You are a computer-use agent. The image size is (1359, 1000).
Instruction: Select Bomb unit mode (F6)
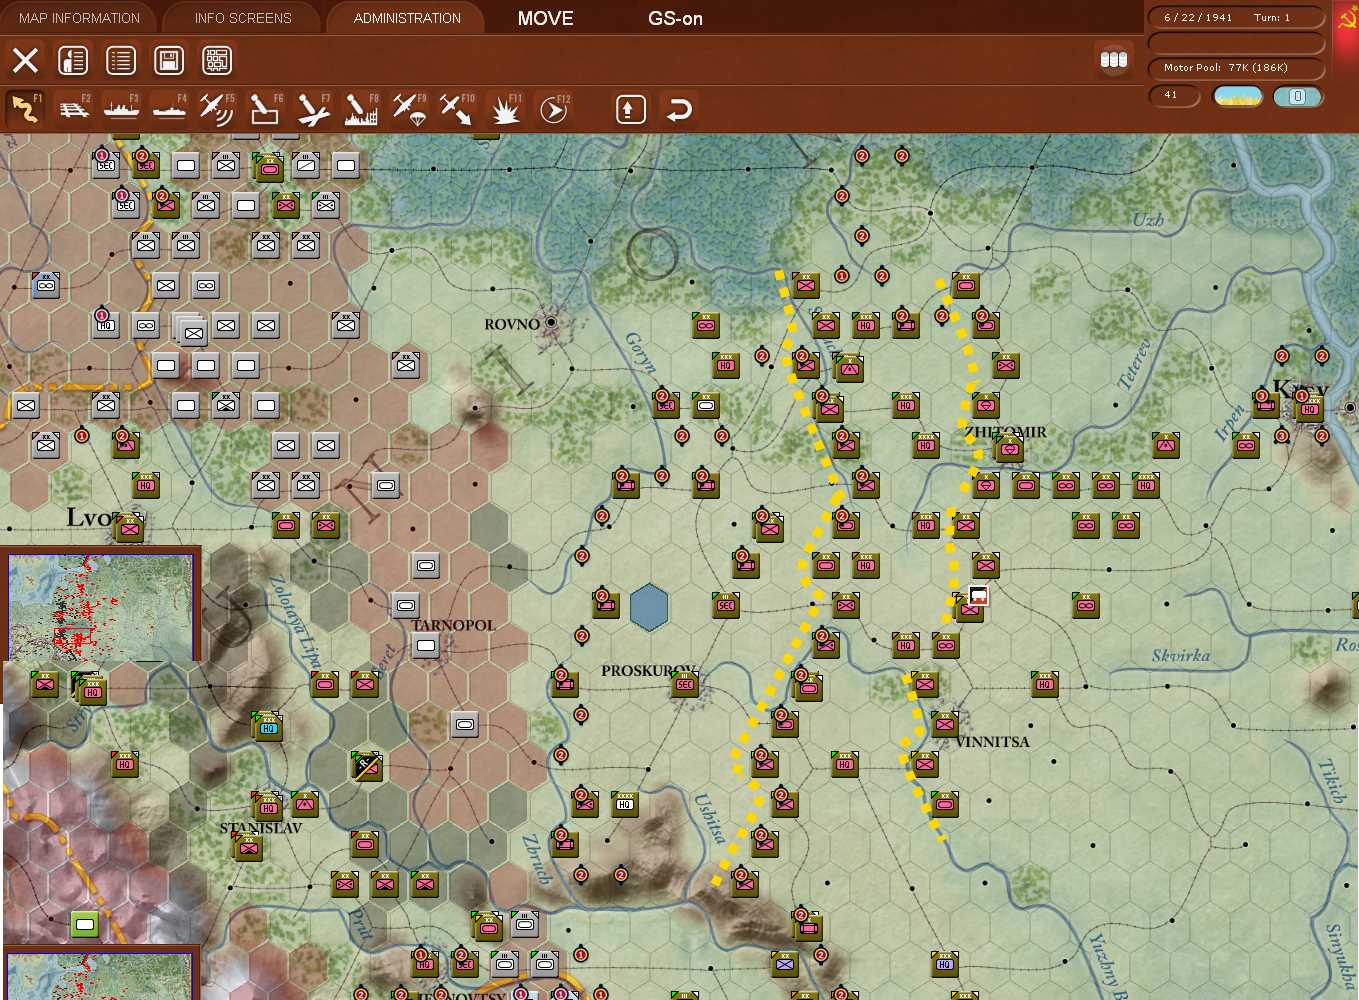[265, 109]
